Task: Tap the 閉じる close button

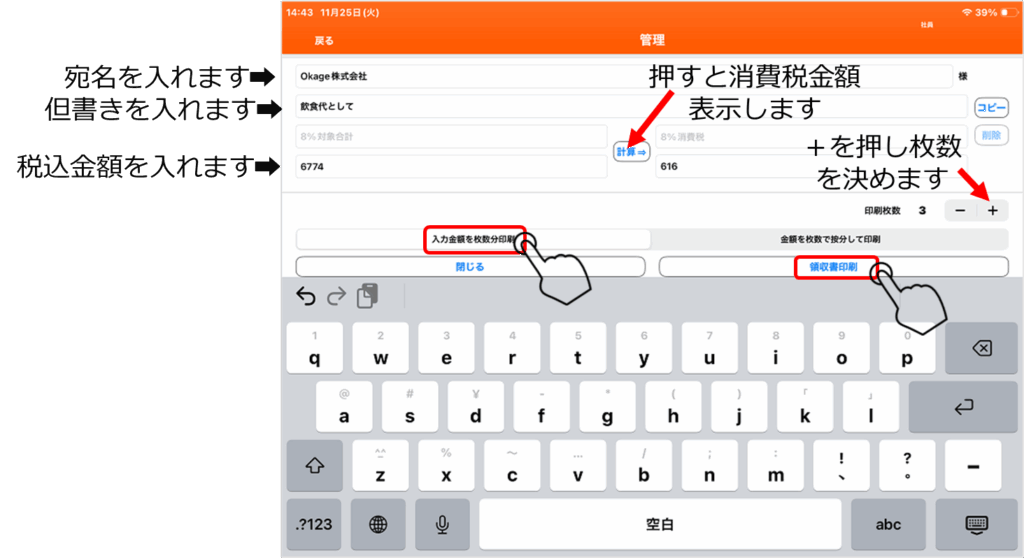Action: (x=470, y=267)
